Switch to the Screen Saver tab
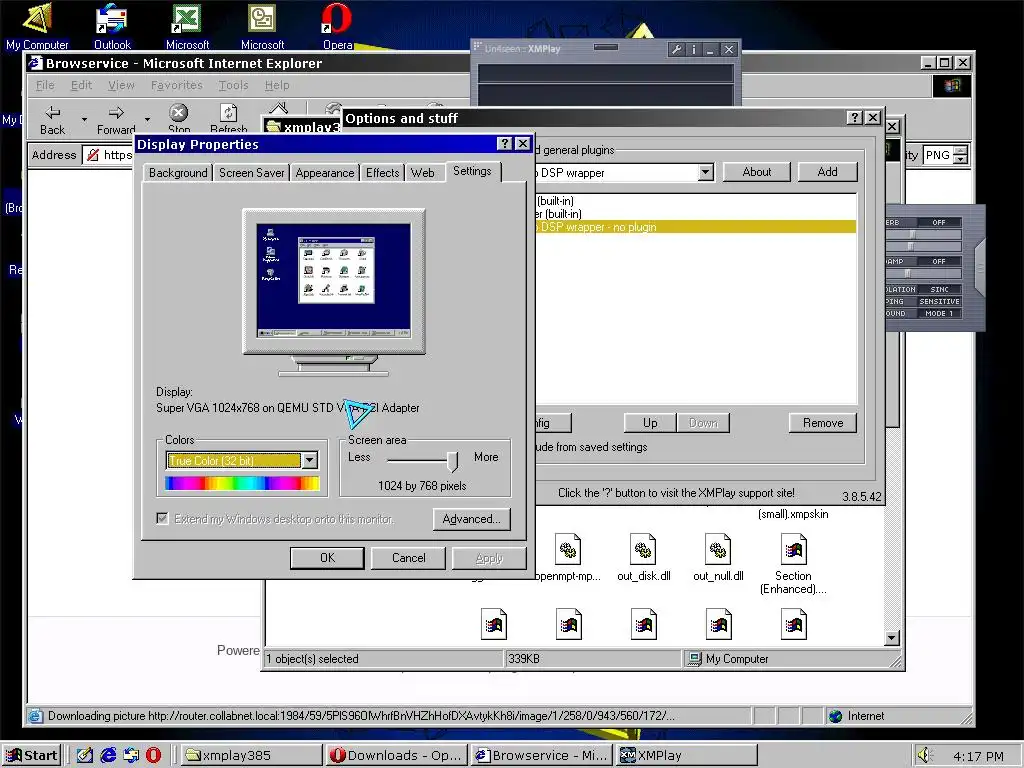This screenshot has height=768, width=1024. 251,172
